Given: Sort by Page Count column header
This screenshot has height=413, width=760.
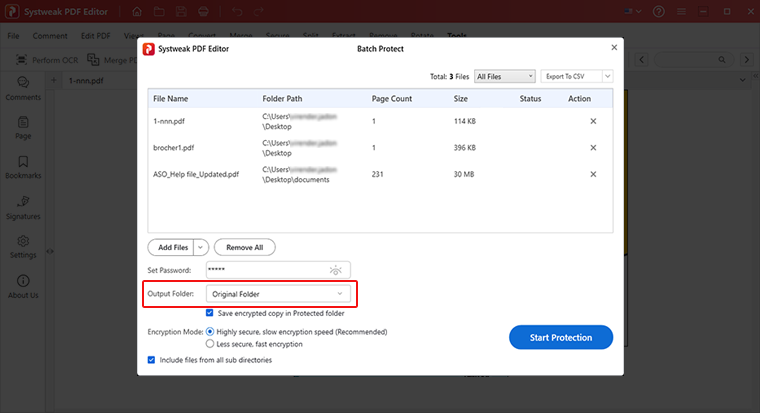Looking at the screenshot, I should (x=392, y=98).
